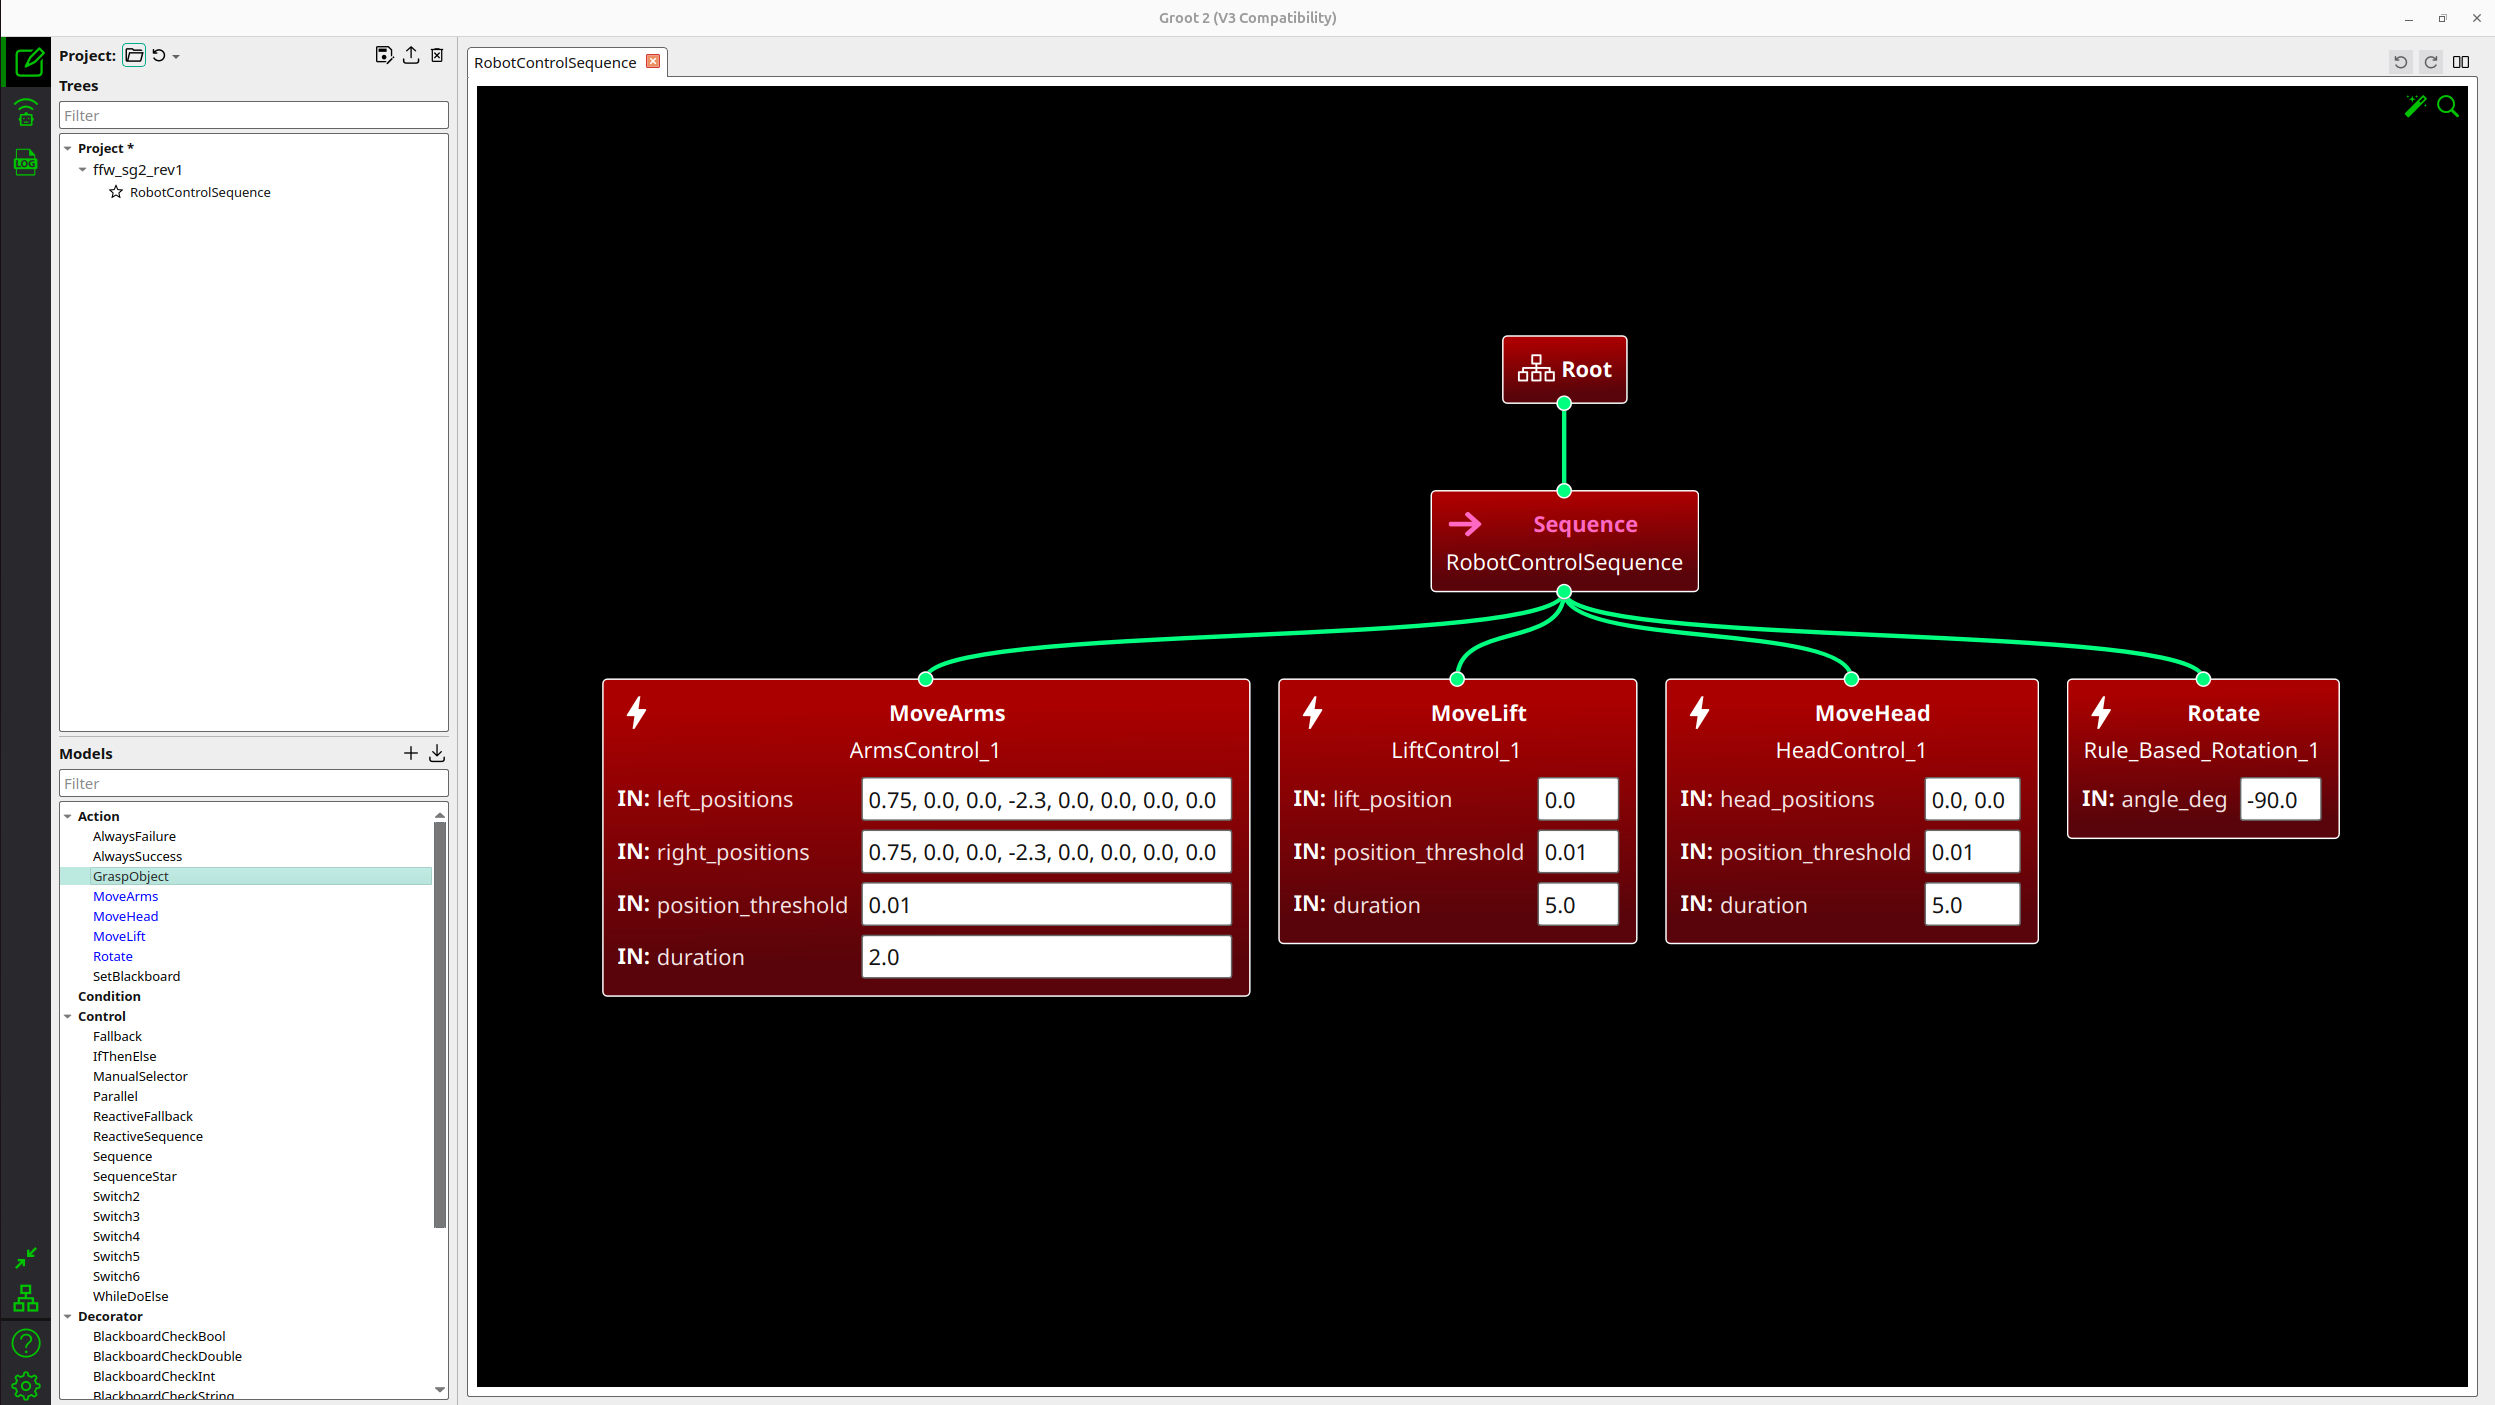Undo the last change in the canvas
The height and width of the screenshot is (1405, 2495).
pyautogui.click(x=2401, y=62)
